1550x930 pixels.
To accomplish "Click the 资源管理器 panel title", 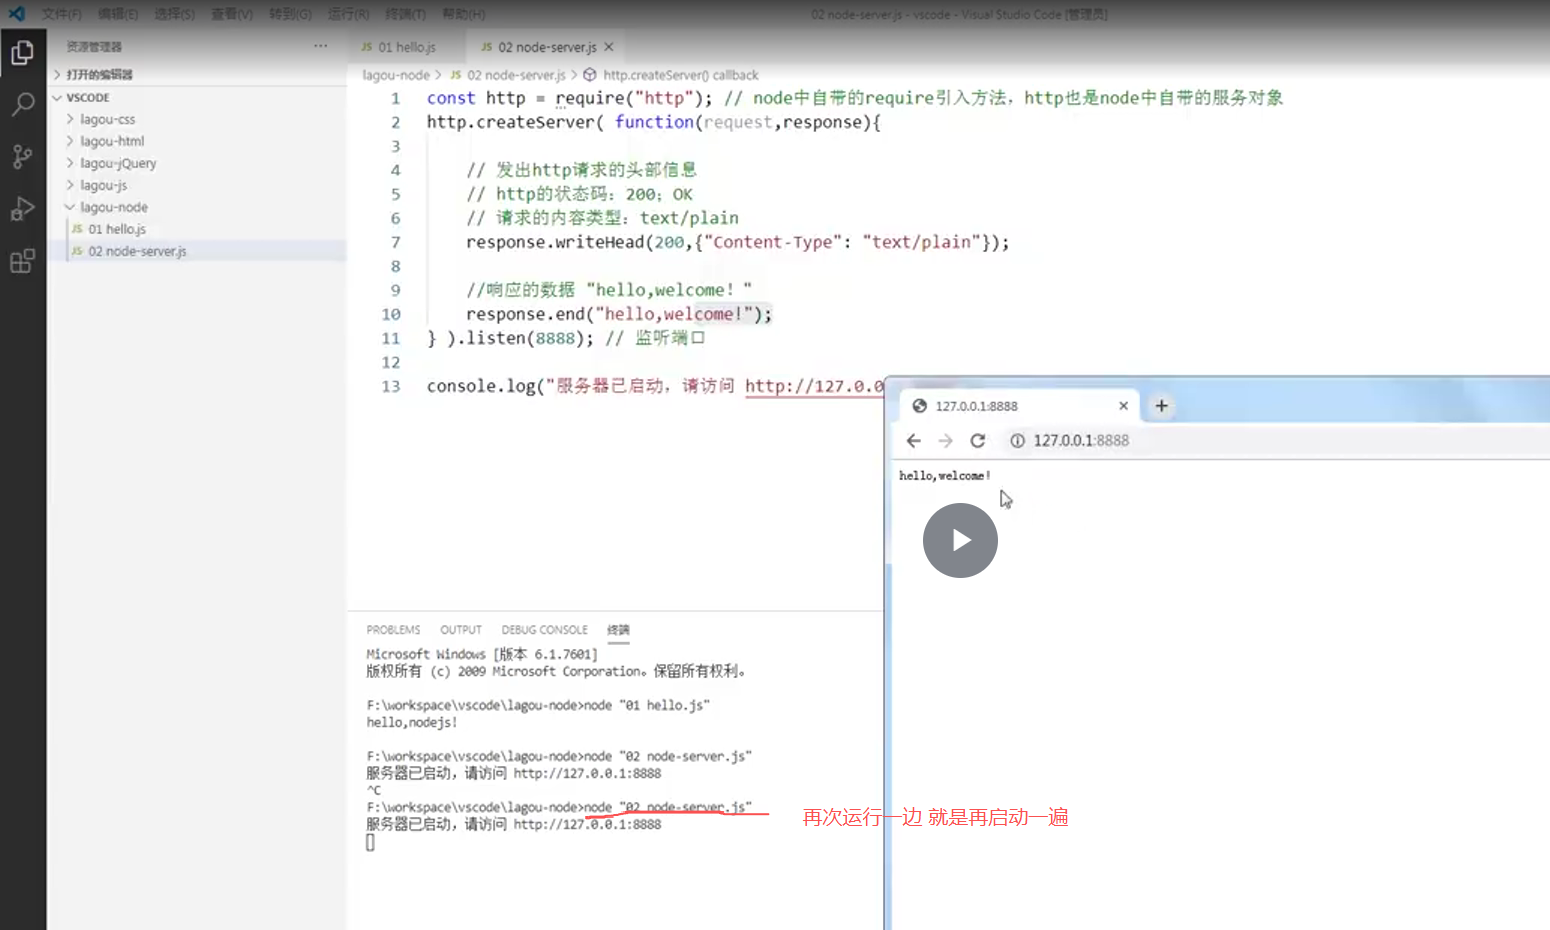I will tap(94, 47).
